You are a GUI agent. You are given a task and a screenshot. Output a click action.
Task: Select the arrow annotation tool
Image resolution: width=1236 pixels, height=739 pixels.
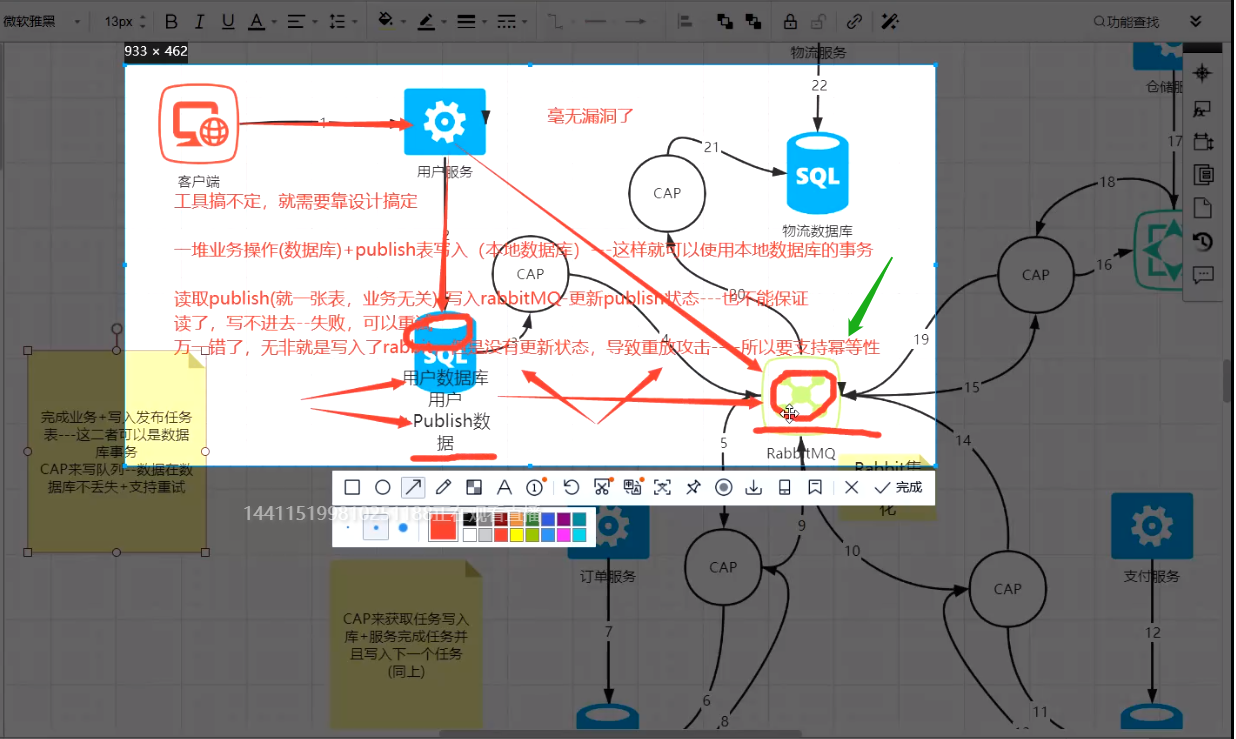coord(412,487)
